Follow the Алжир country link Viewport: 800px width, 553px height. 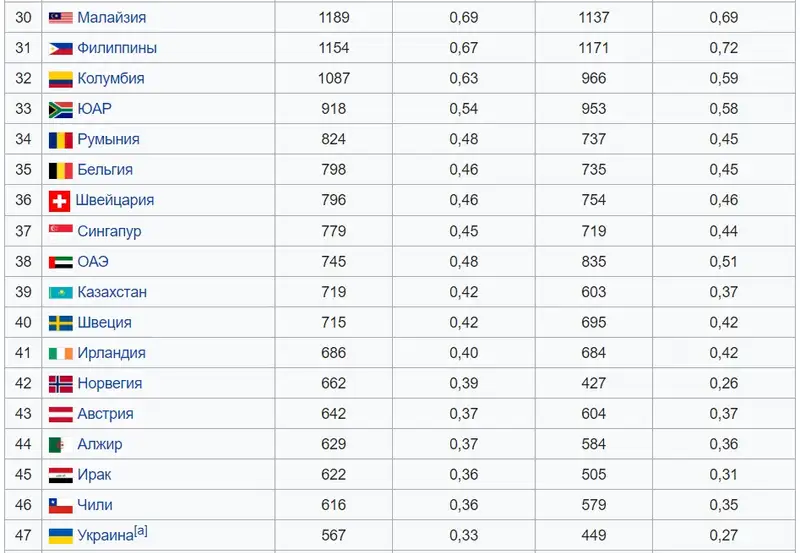pyautogui.click(x=100, y=445)
